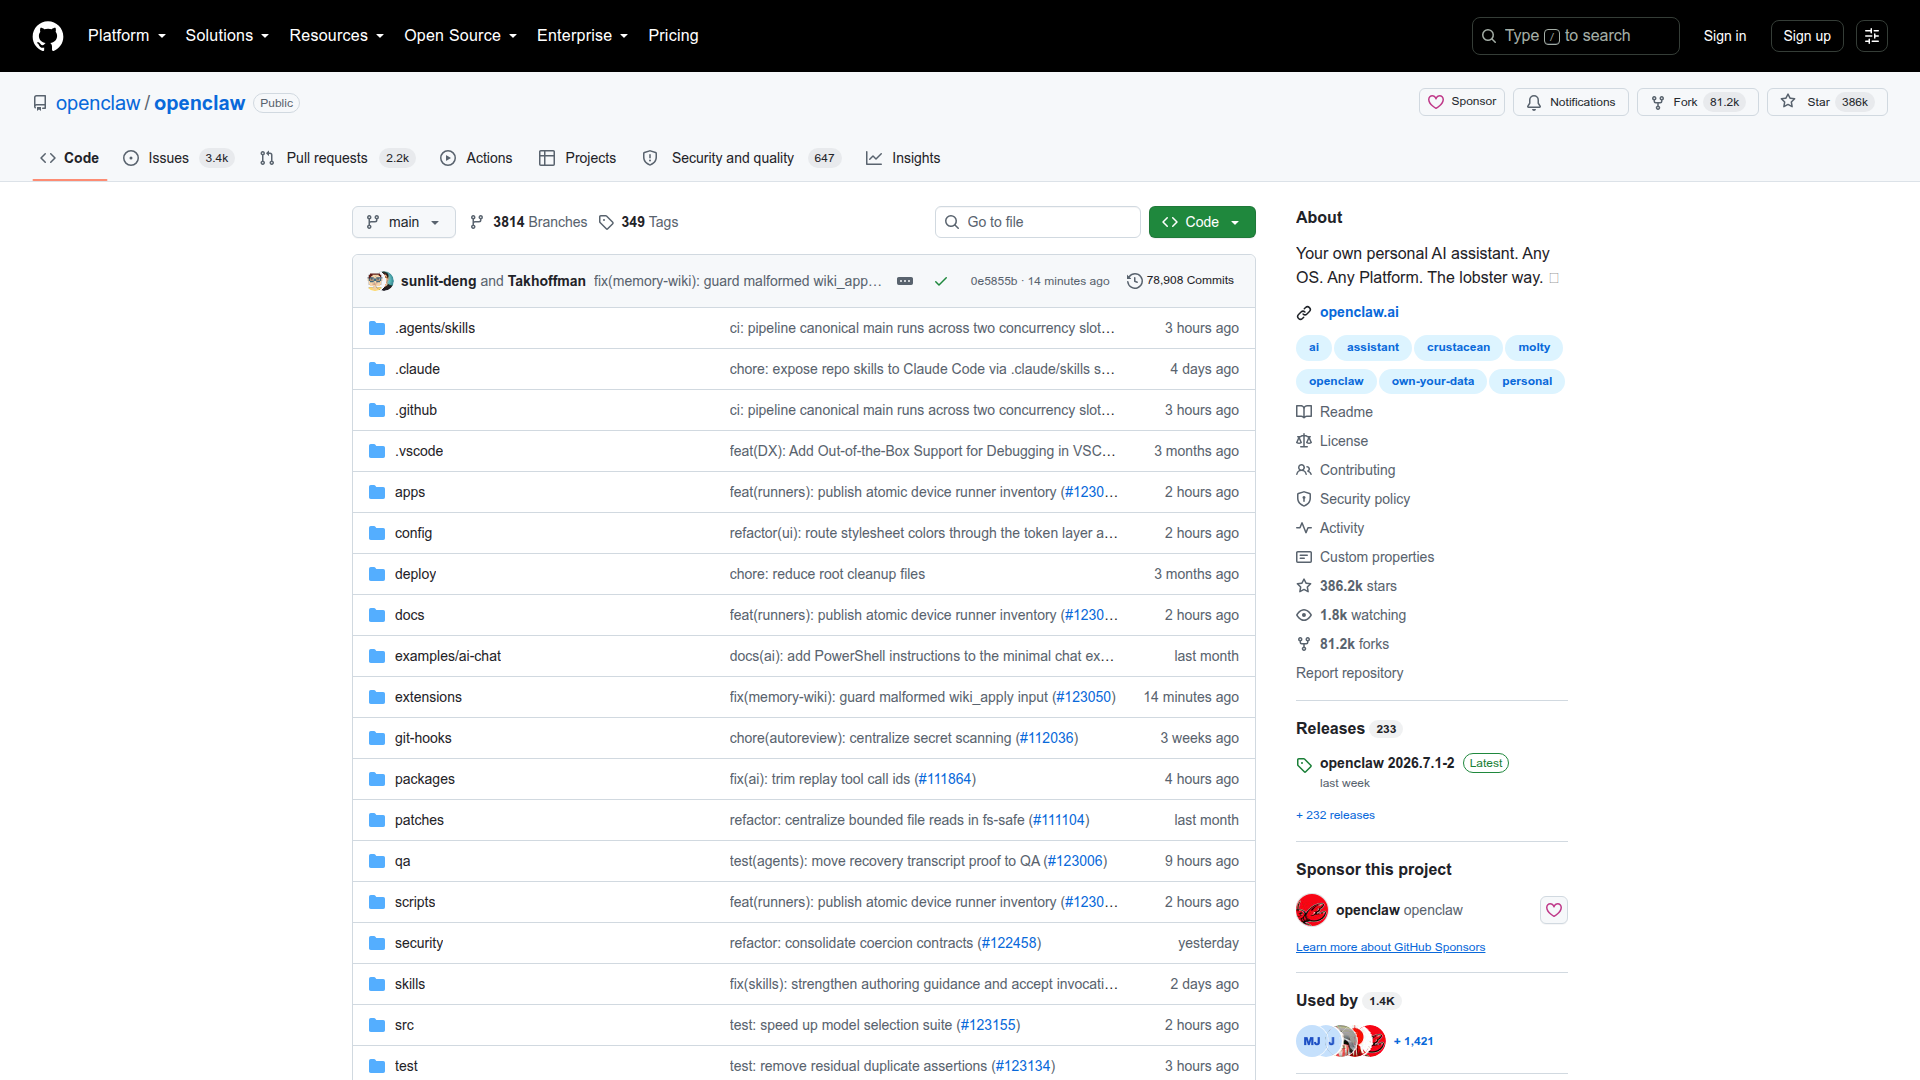
Task: Open the 78,908 Commits history
Action: [x=1180, y=281]
